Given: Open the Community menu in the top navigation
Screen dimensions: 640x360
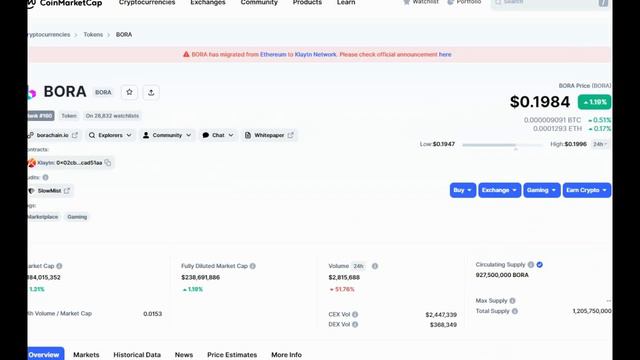Looking at the screenshot, I should [x=259, y=2].
